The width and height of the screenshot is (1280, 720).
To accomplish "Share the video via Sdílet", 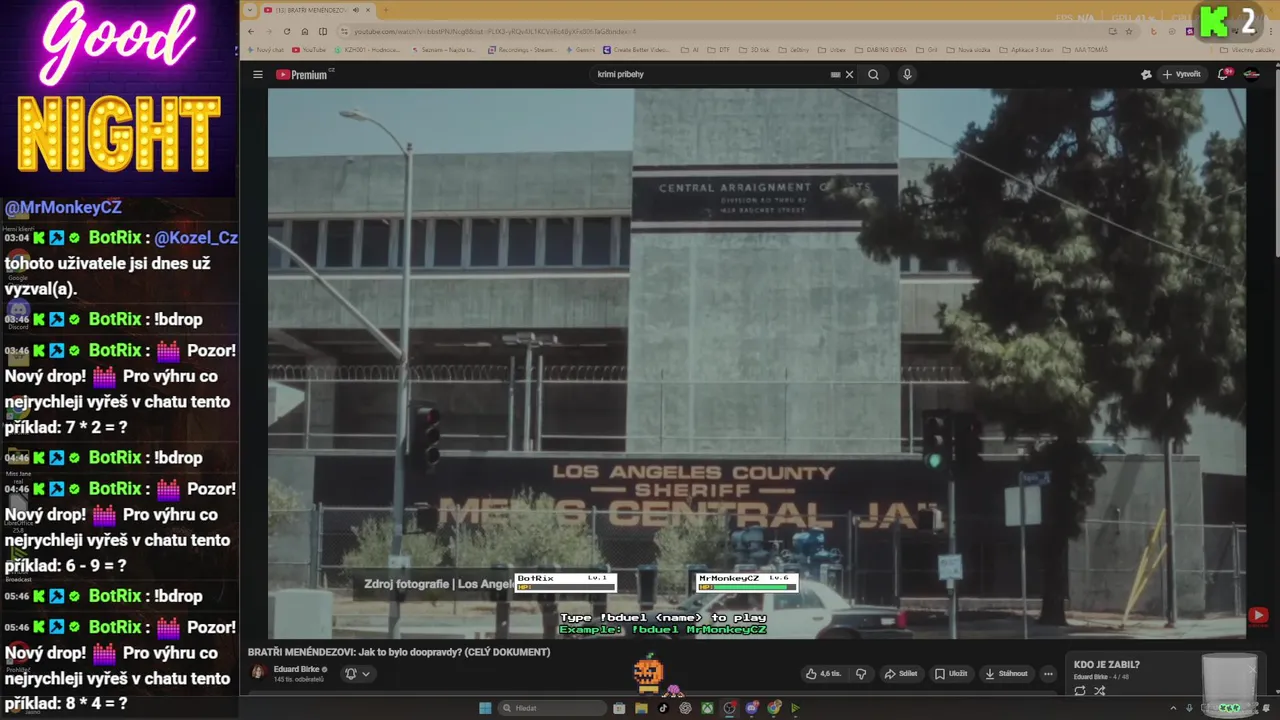I will [x=901, y=674].
